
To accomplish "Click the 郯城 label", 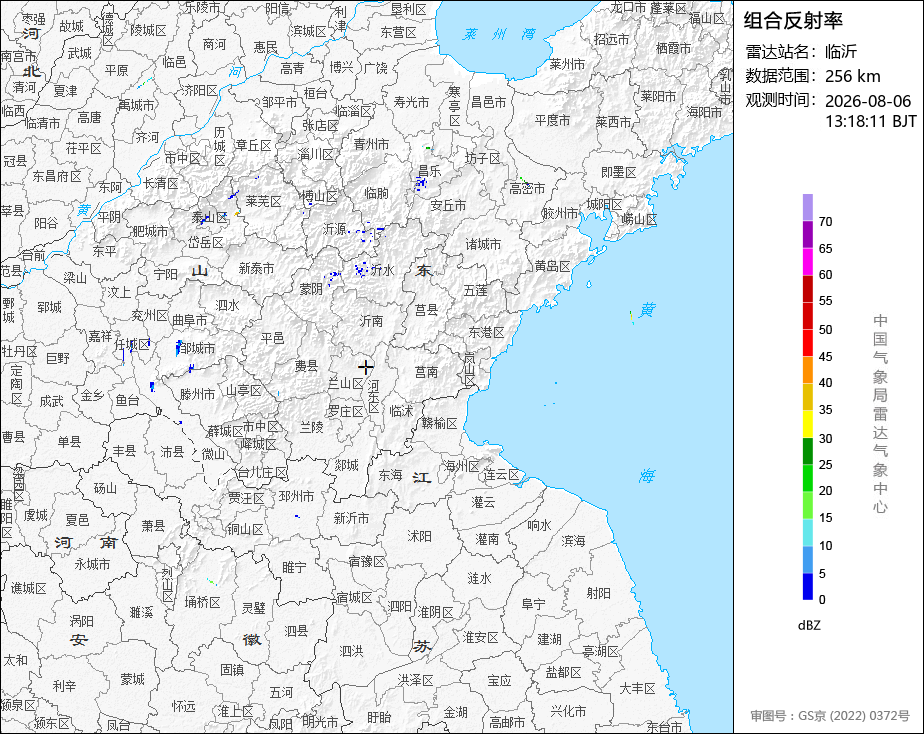I will 346,465.
